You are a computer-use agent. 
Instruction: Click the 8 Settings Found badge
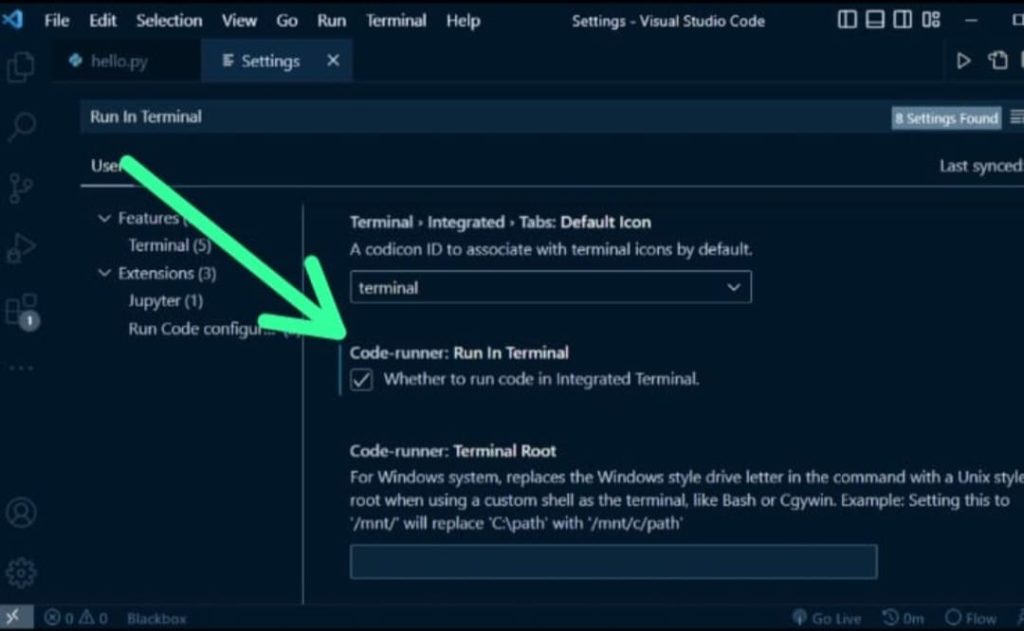946,118
